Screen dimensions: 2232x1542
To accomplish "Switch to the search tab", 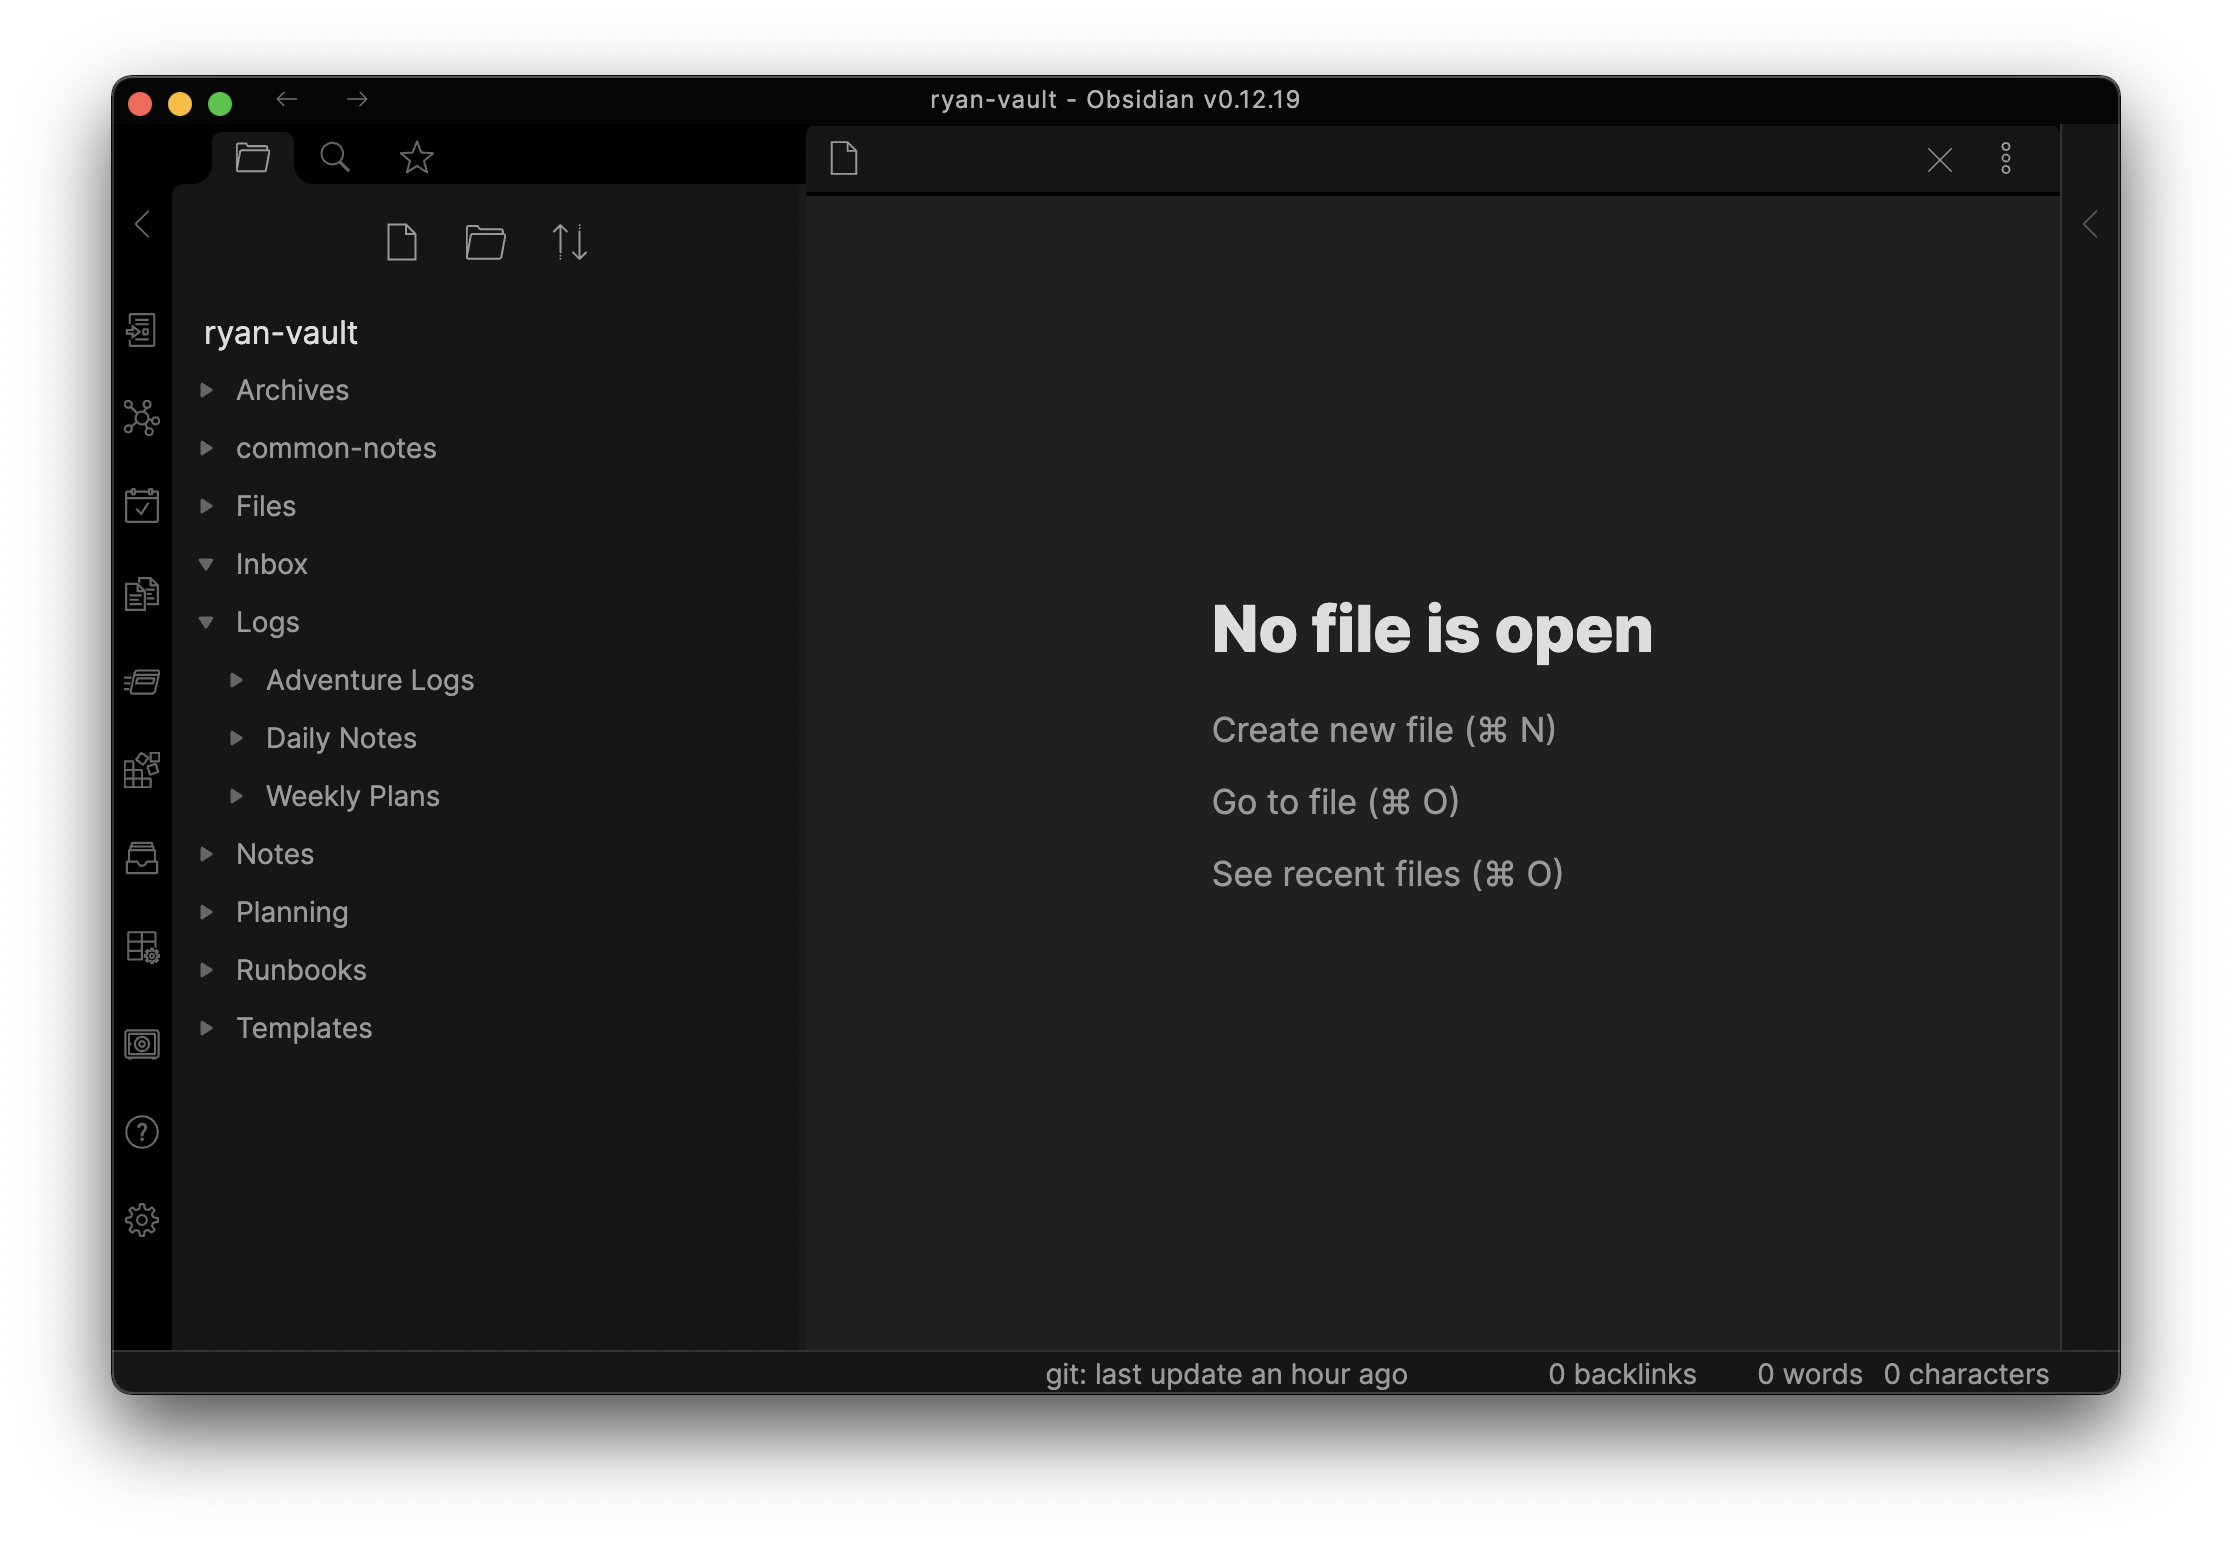I will point(334,157).
